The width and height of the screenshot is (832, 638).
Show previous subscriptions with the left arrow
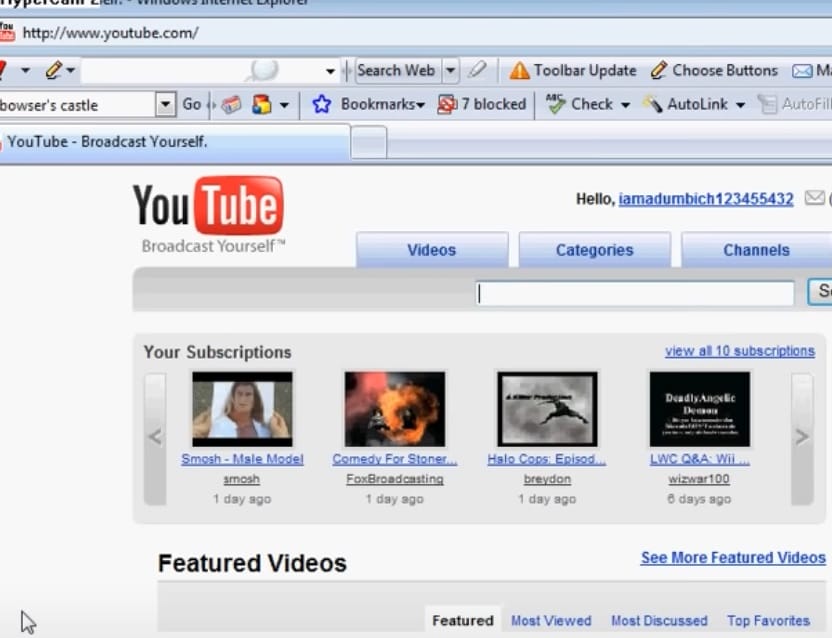(155, 438)
